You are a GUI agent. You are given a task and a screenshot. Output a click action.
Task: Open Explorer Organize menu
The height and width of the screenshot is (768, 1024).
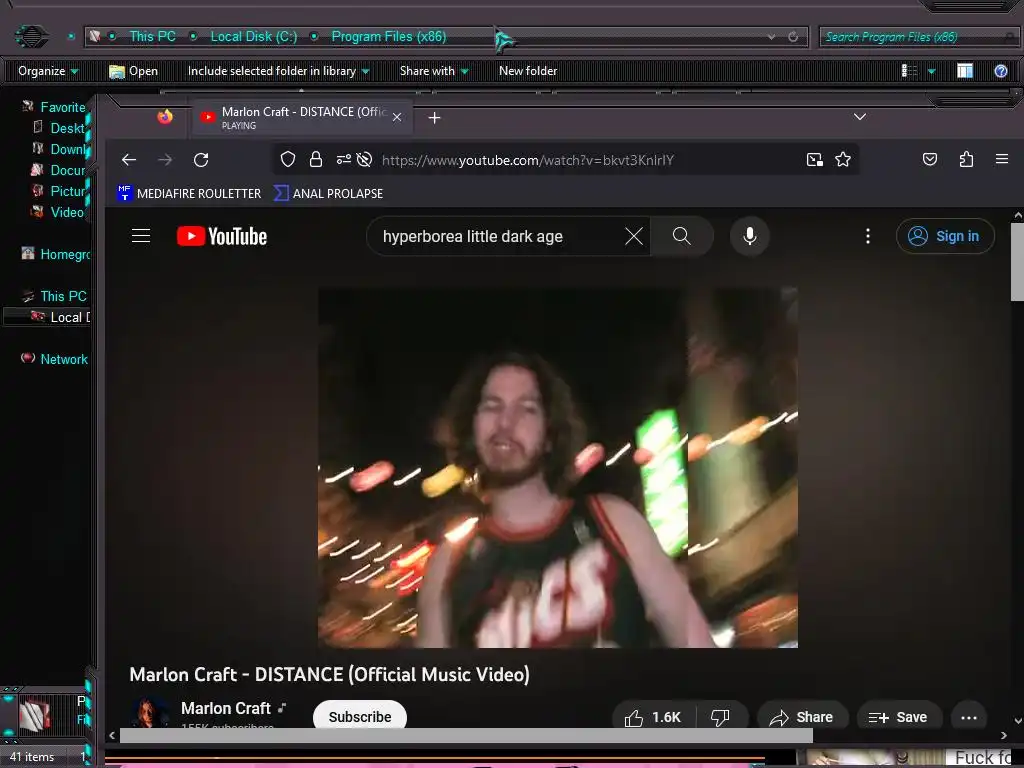(x=48, y=71)
